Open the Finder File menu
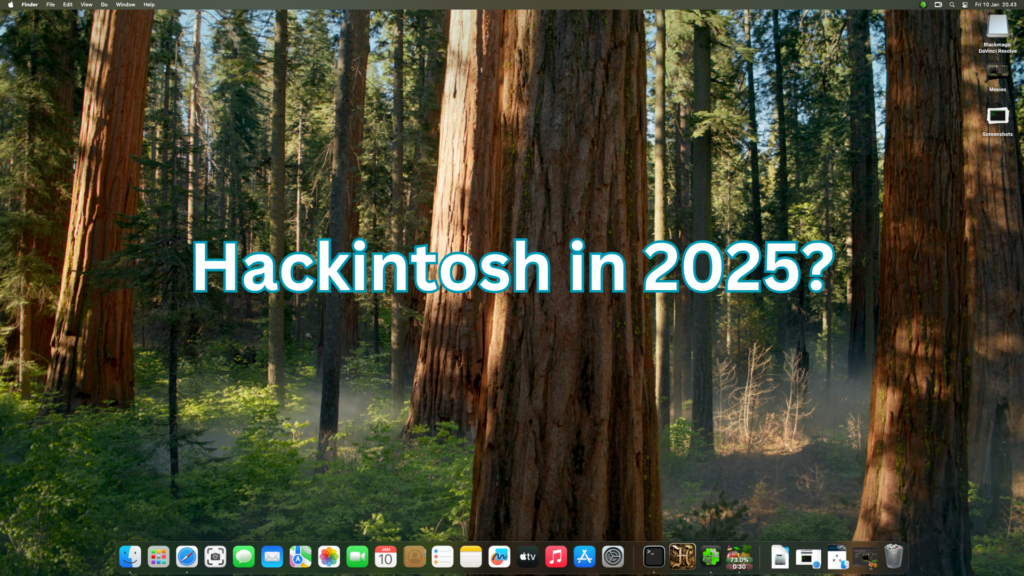The height and width of the screenshot is (576, 1024). [50, 5]
